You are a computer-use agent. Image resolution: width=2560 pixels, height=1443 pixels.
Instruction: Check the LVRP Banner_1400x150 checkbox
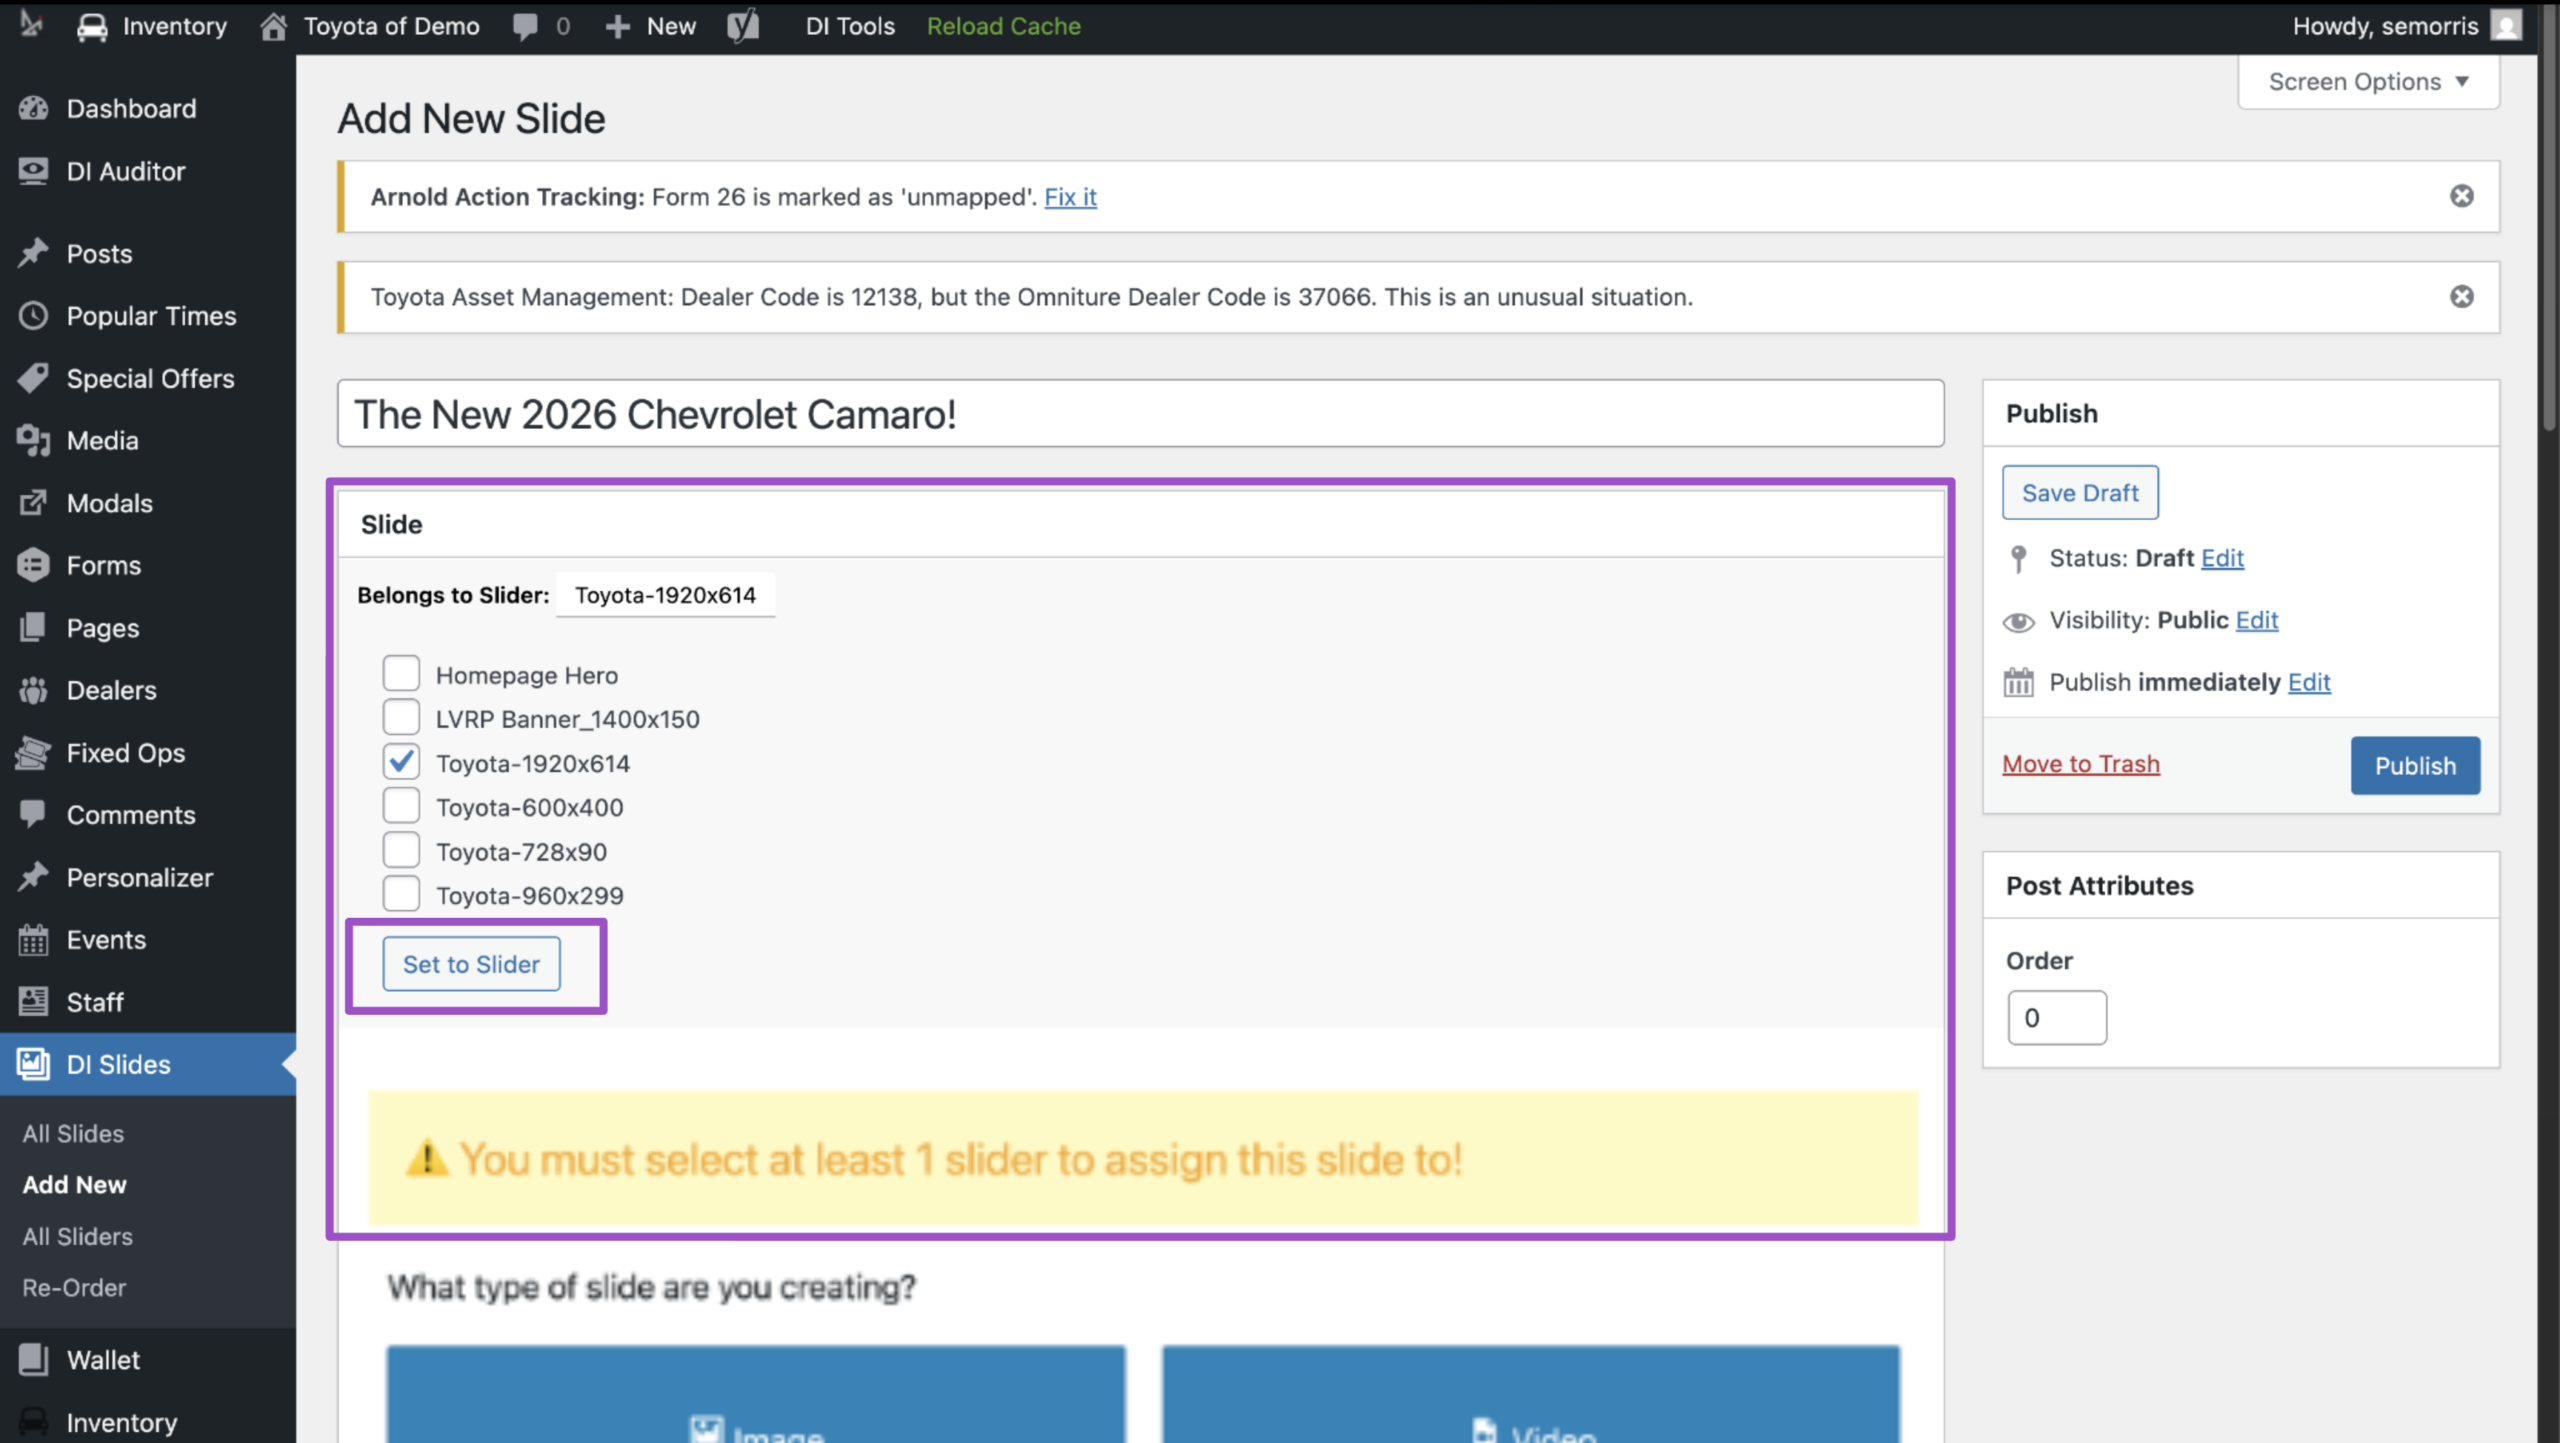point(401,717)
